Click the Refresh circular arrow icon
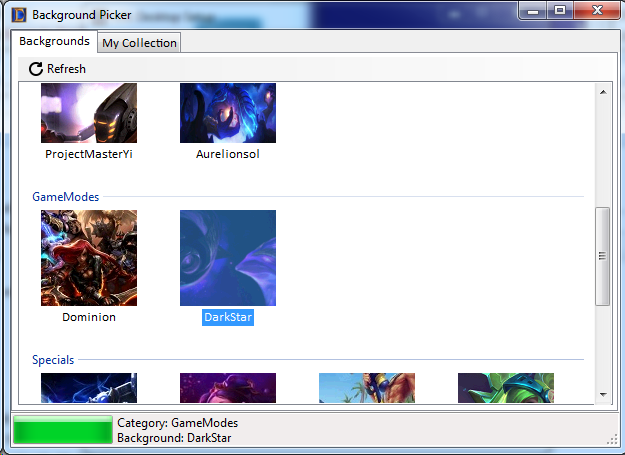Image resolution: width=625 pixels, height=455 pixels. tap(36, 69)
